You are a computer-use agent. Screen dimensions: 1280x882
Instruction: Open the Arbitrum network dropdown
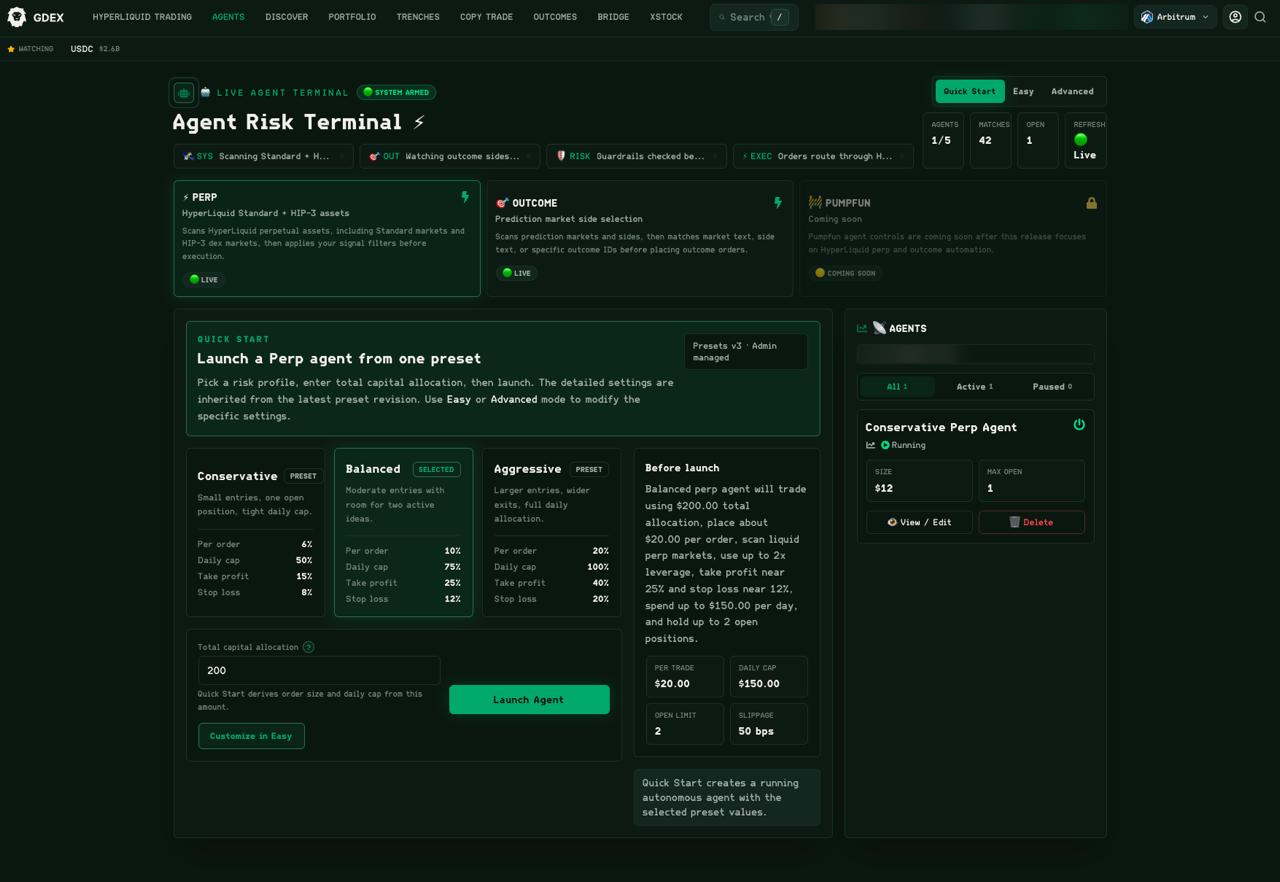[x=1175, y=17]
